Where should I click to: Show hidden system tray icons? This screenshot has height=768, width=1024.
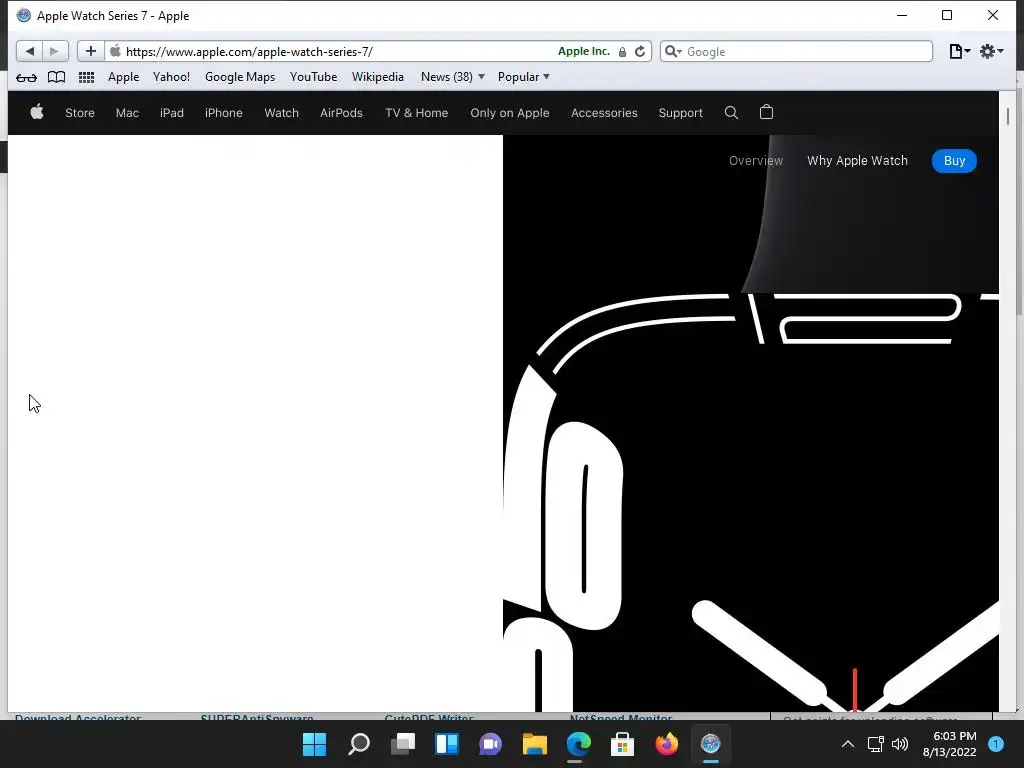(x=848, y=744)
